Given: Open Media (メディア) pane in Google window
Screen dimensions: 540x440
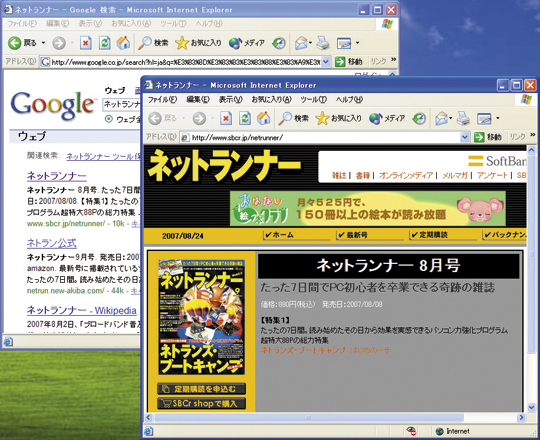Looking at the screenshot, I should (247, 43).
